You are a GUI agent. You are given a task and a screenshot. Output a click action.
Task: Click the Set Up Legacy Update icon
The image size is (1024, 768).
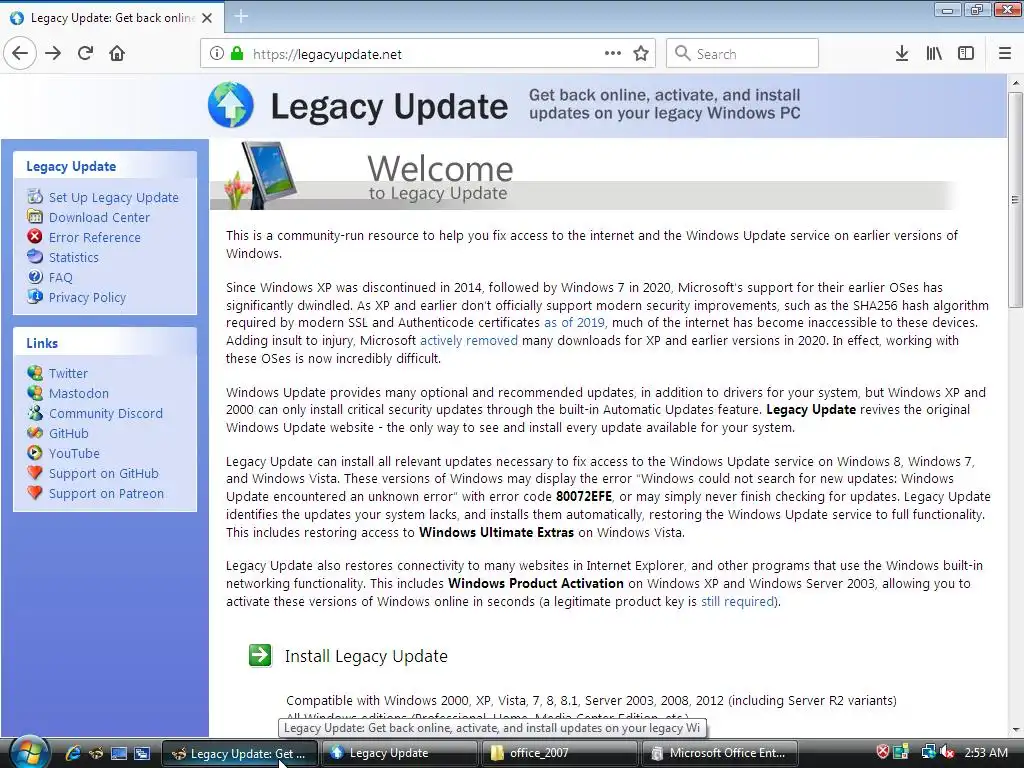pos(35,197)
